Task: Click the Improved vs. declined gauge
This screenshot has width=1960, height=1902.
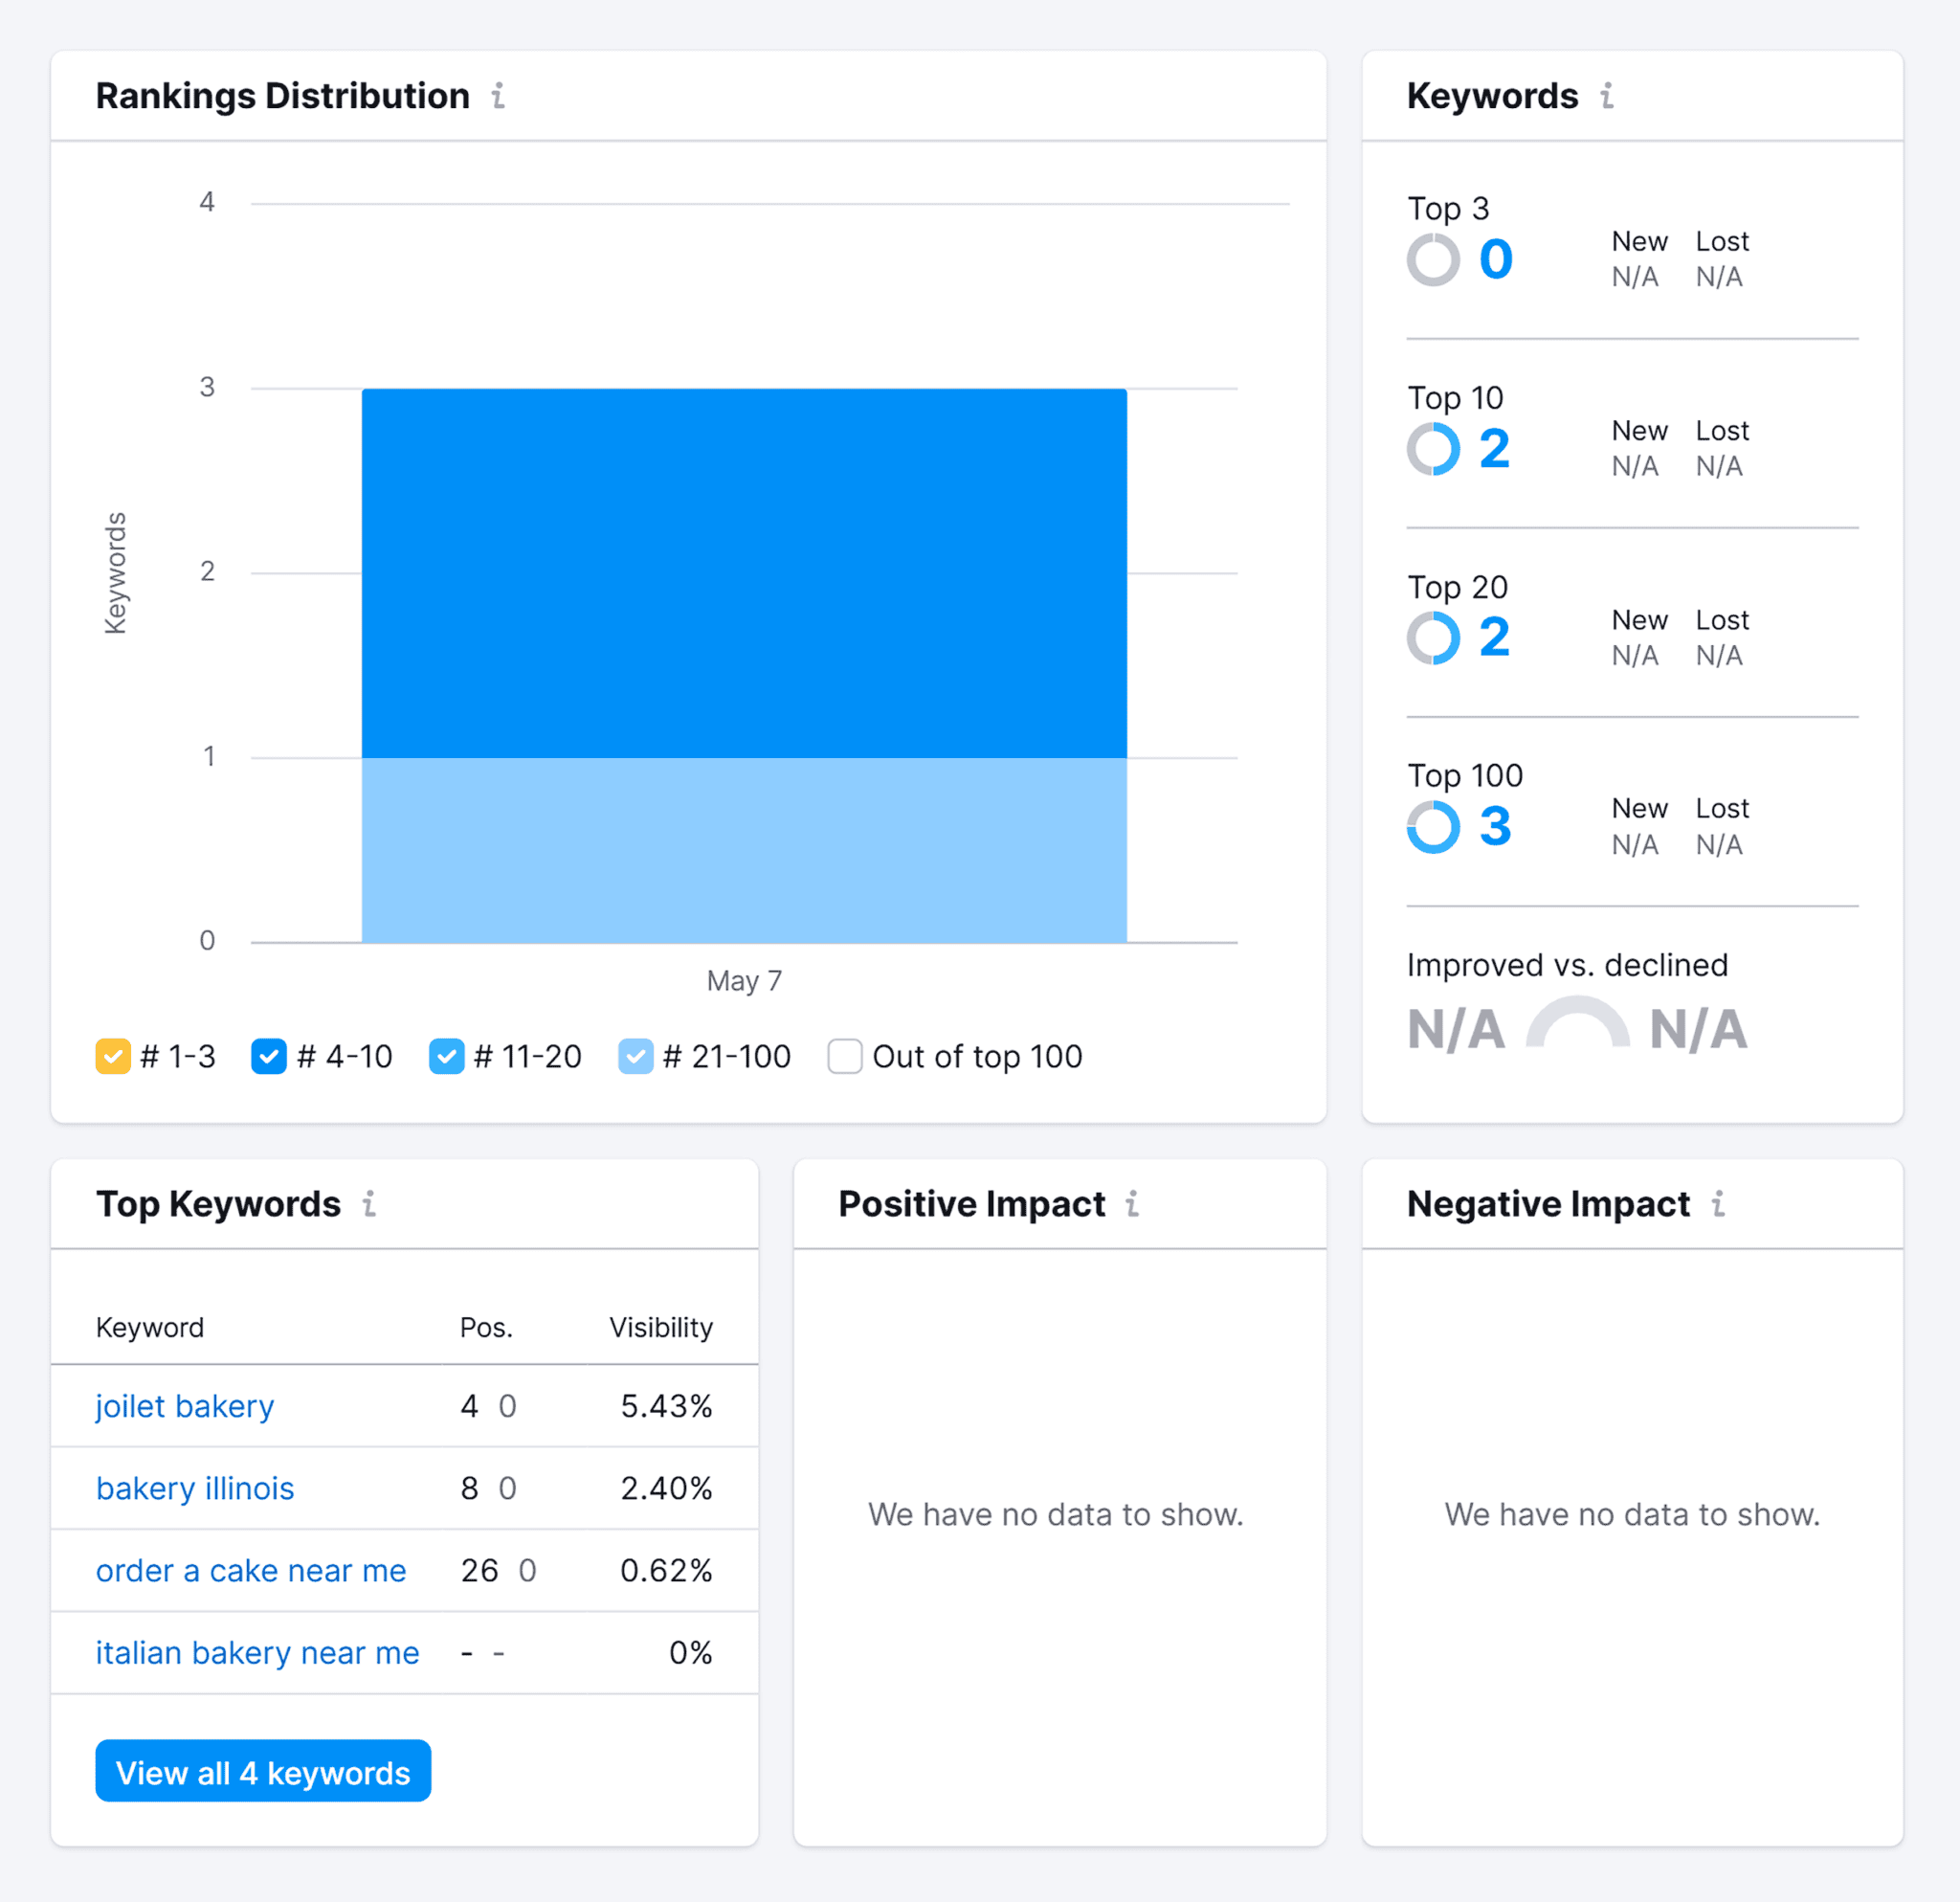Action: (1576, 1022)
